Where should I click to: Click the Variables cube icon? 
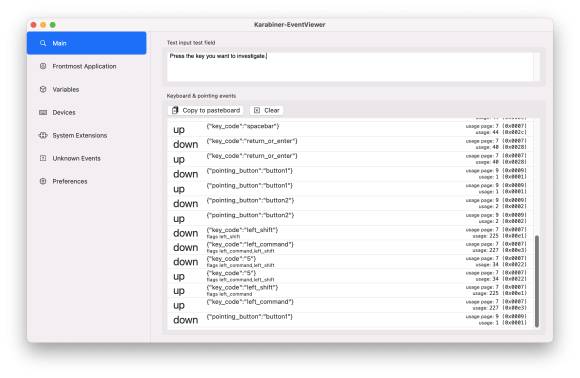(43, 89)
